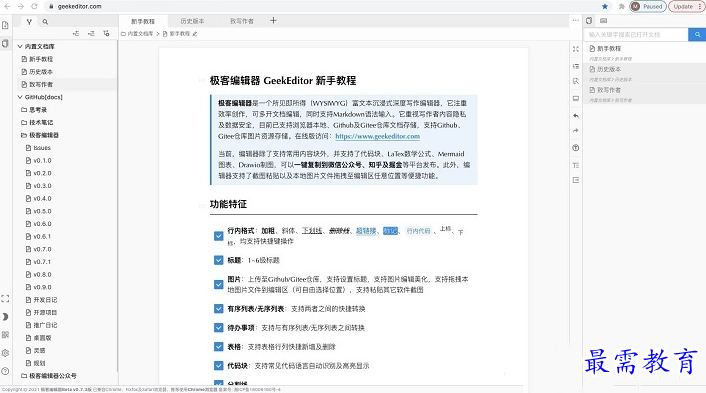
Task: Toggle the outline list icon in right toolbar
Action: pos(575,66)
